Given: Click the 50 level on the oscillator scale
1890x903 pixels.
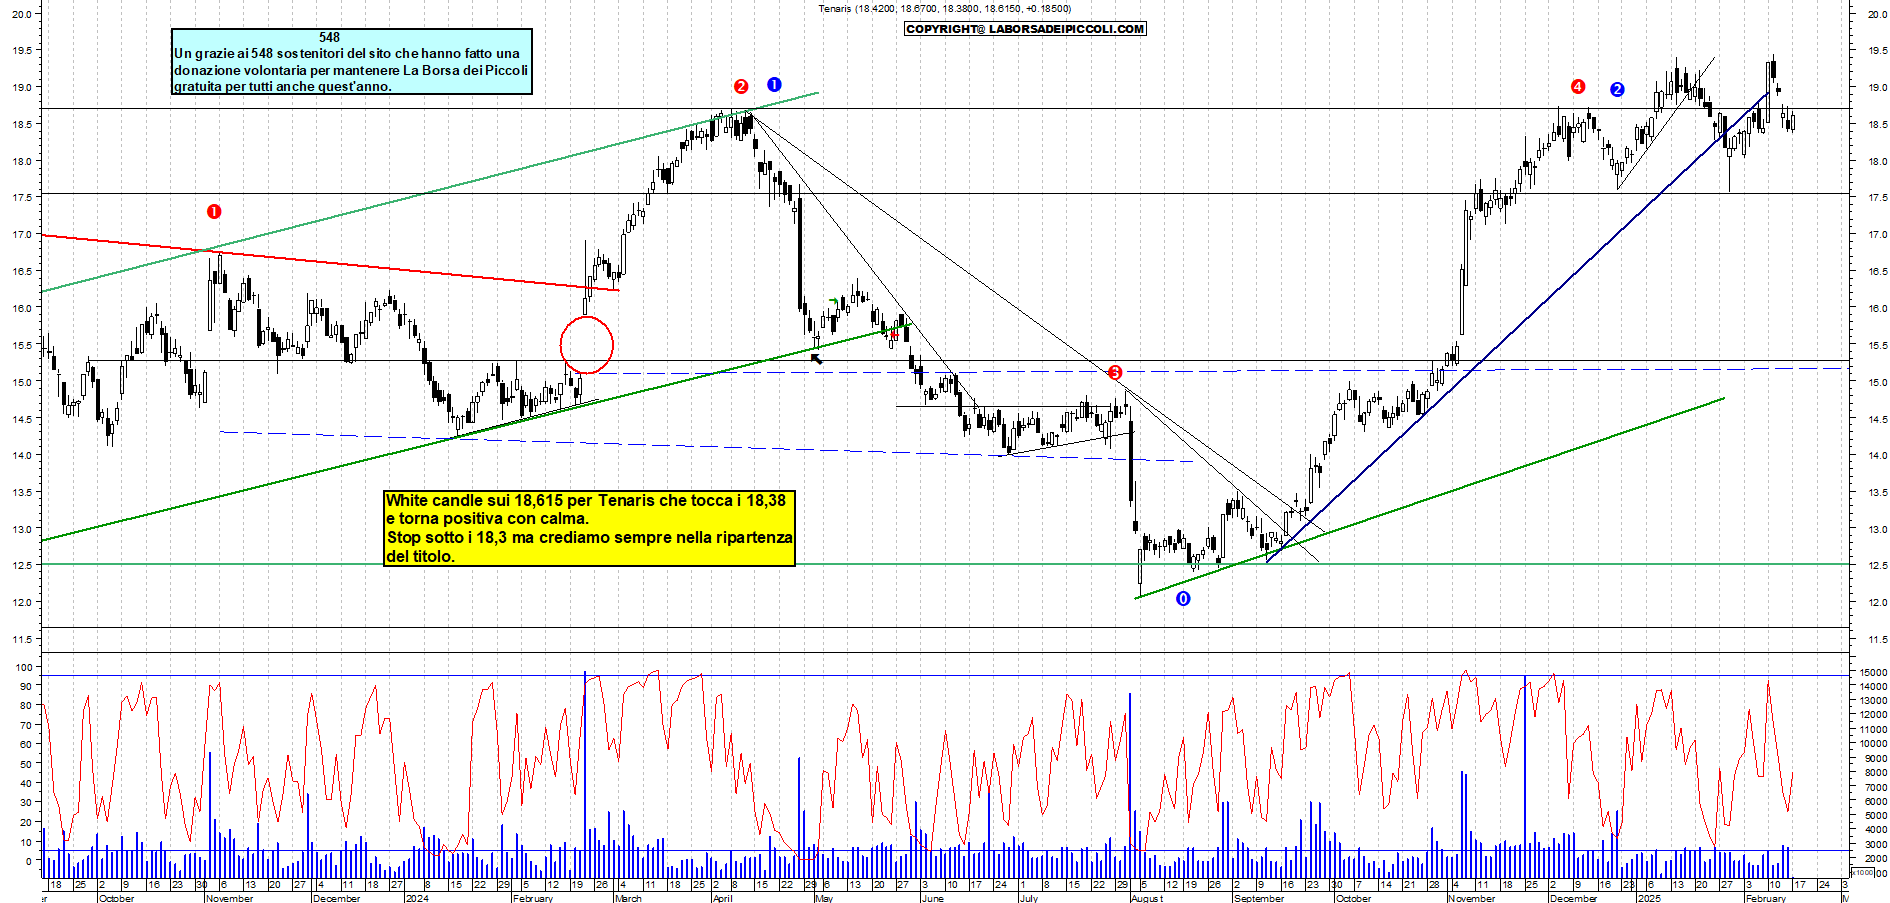Looking at the screenshot, I should pos(26,764).
